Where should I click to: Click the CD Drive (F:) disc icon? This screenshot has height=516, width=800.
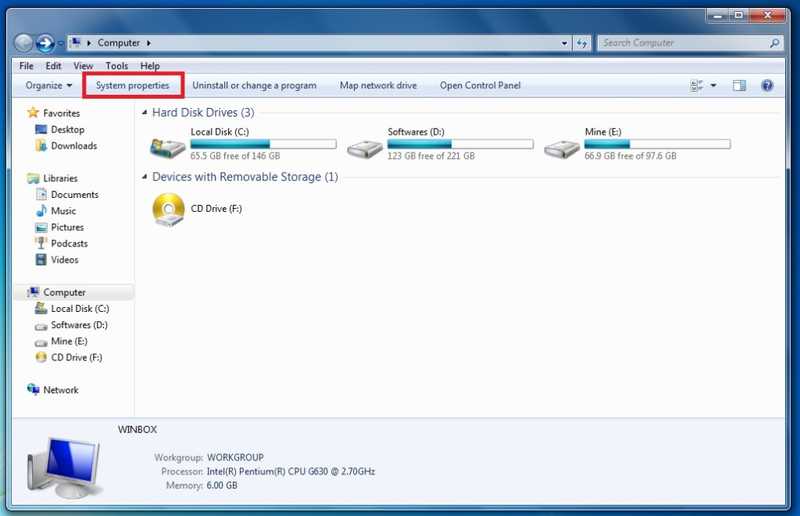point(167,209)
